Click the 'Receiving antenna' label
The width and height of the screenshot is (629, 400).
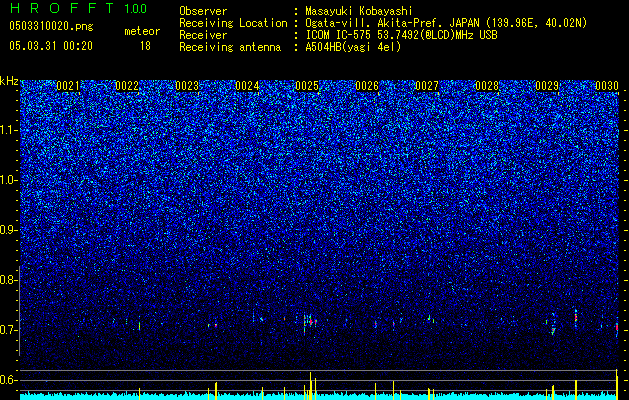coord(230,47)
